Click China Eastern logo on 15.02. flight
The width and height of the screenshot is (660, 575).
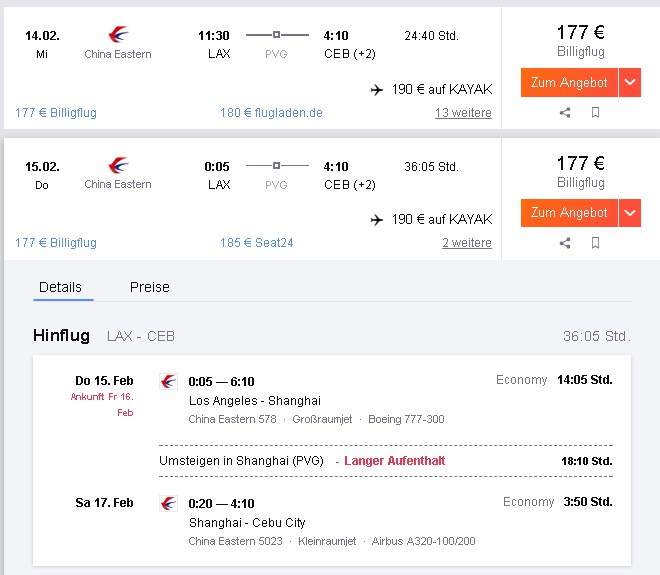[118, 165]
